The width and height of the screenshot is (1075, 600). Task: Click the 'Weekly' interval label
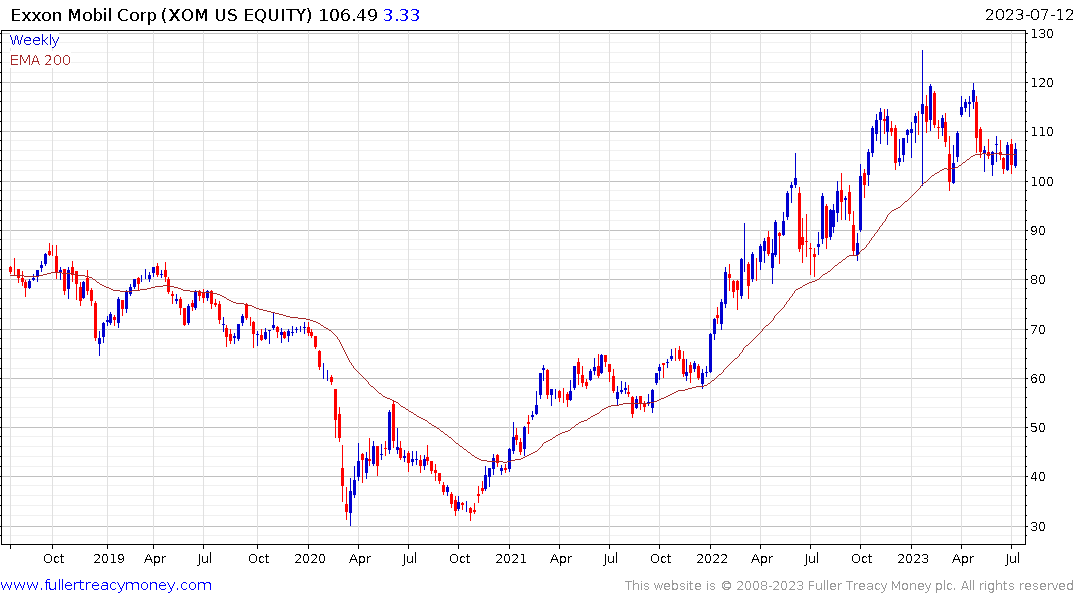pyautogui.click(x=34, y=40)
